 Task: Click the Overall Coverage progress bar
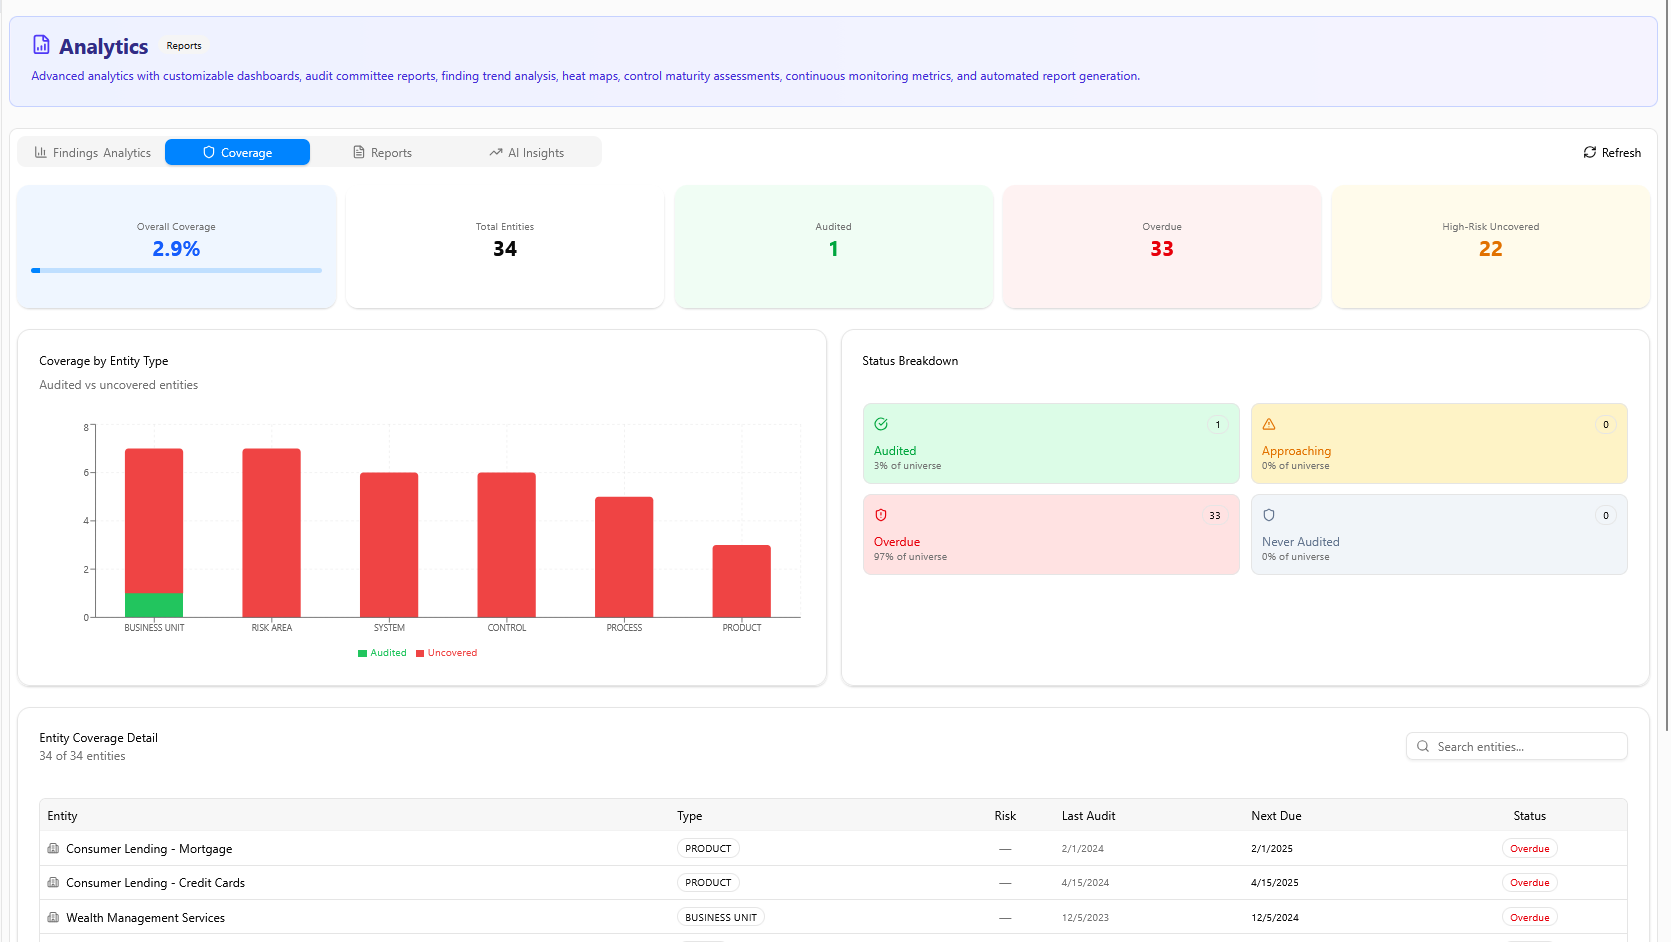pyautogui.click(x=176, y=270)
